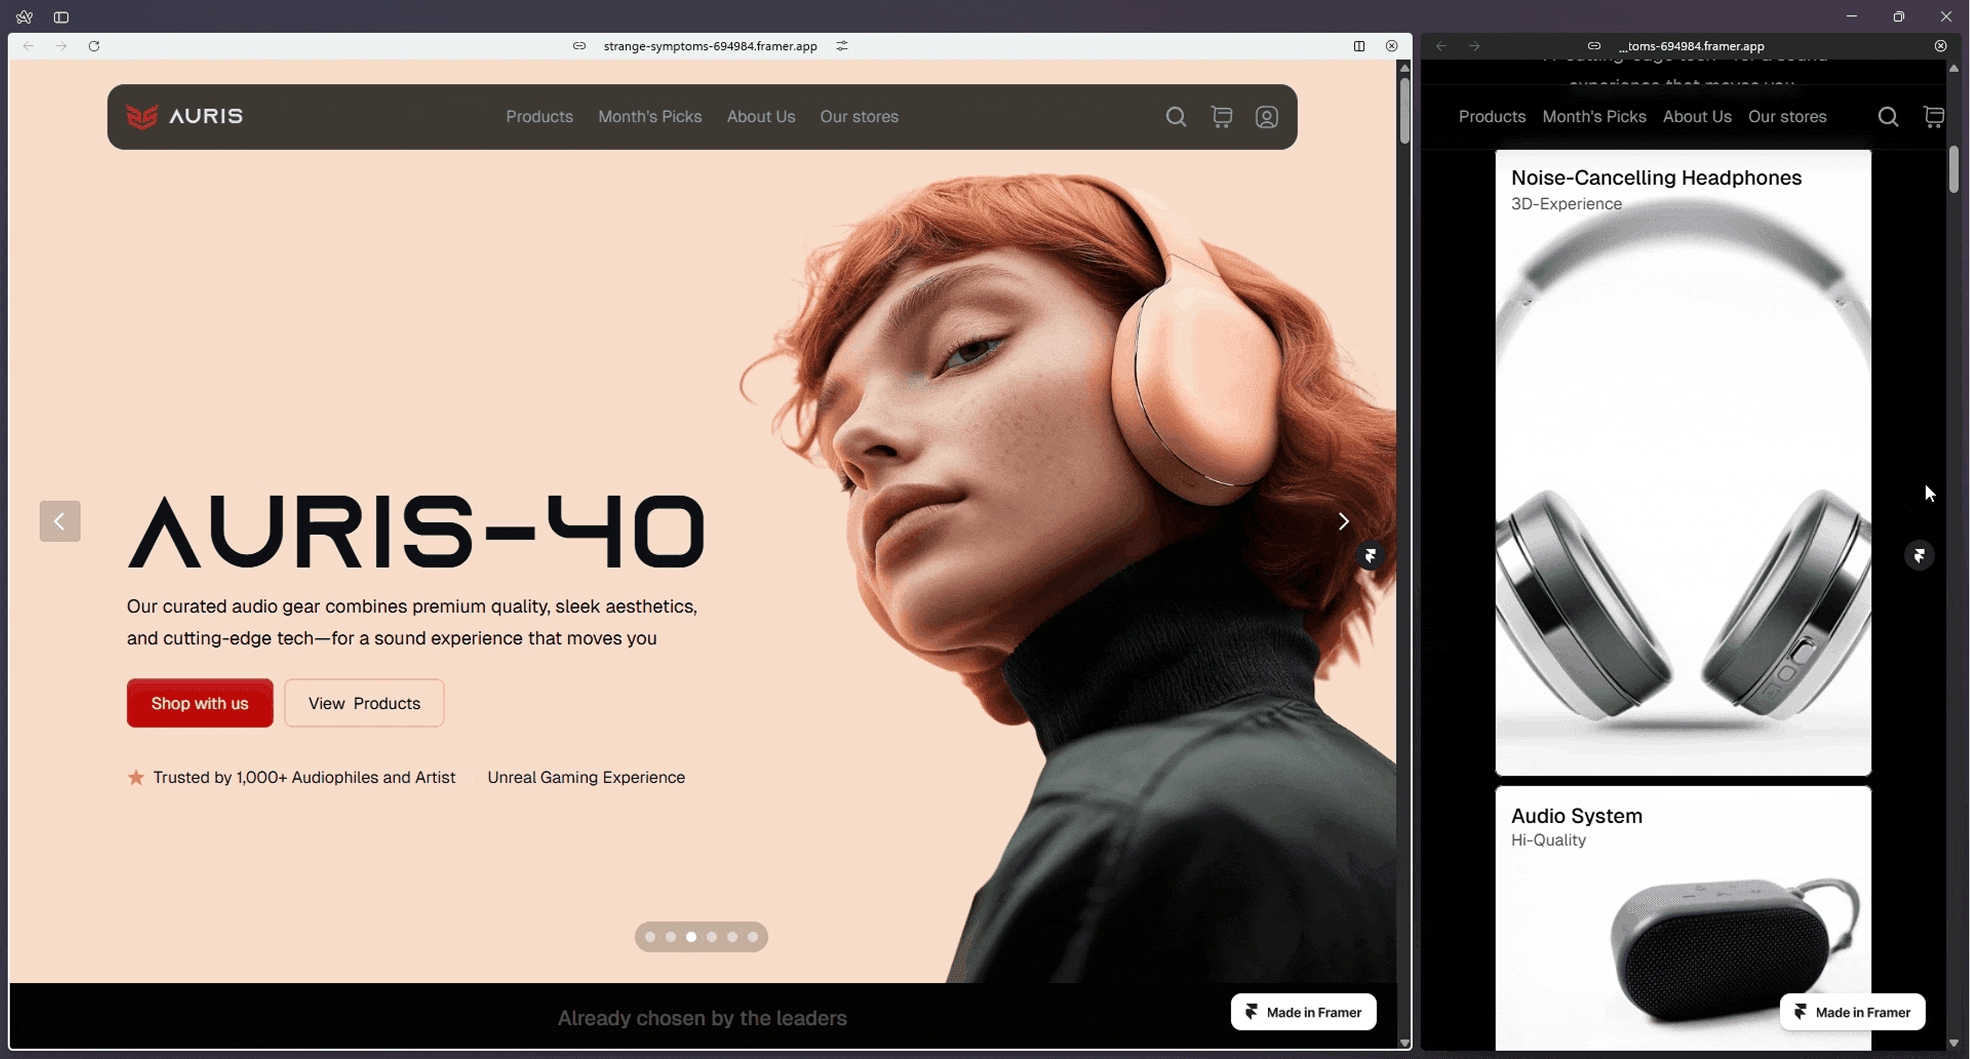Select fifth carousel dot
The image size is (1970, 1059).
(733, 937)
